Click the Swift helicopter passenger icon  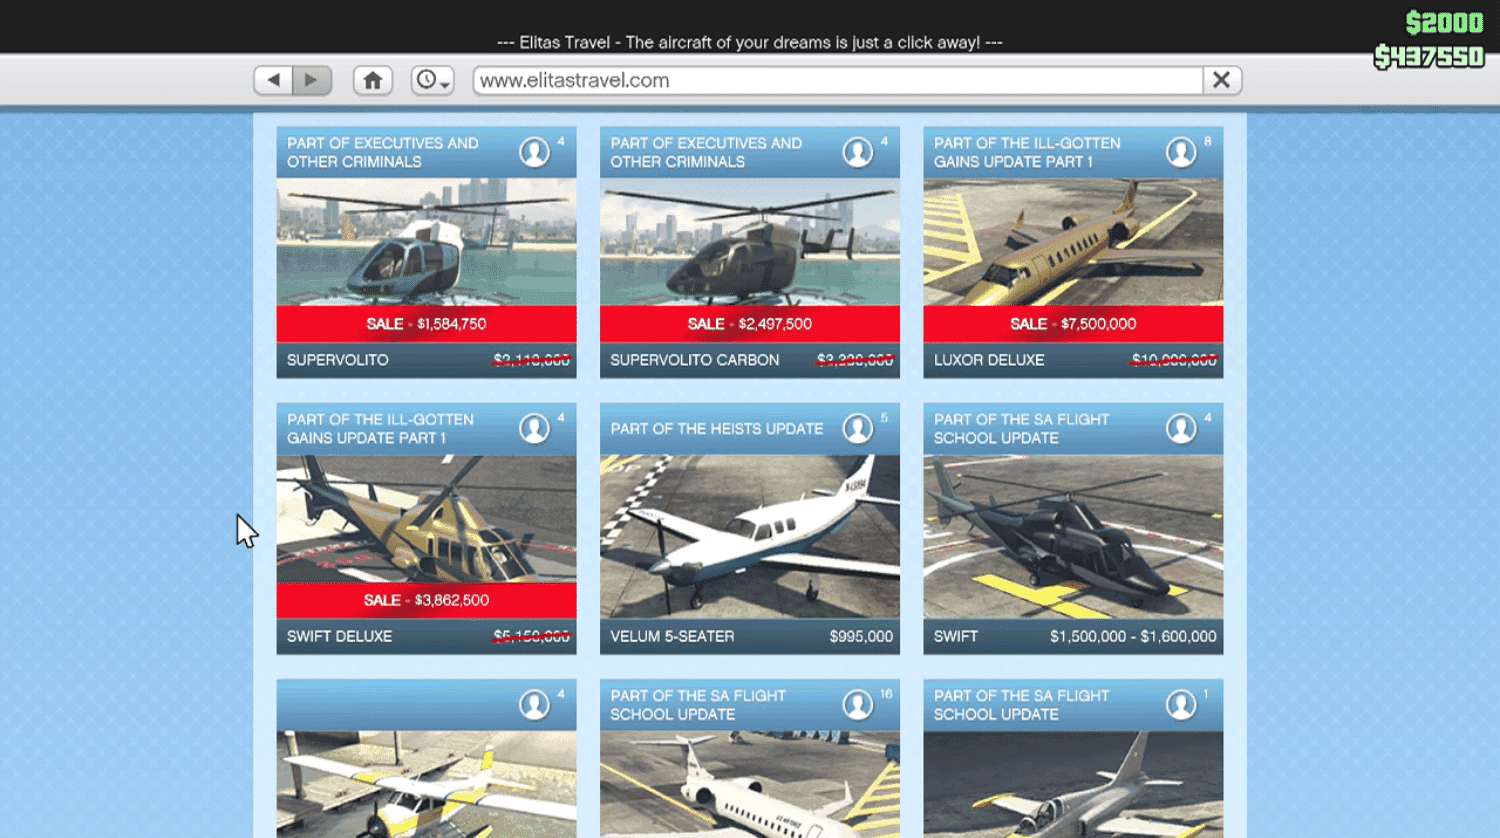(x=1180, y=428)
